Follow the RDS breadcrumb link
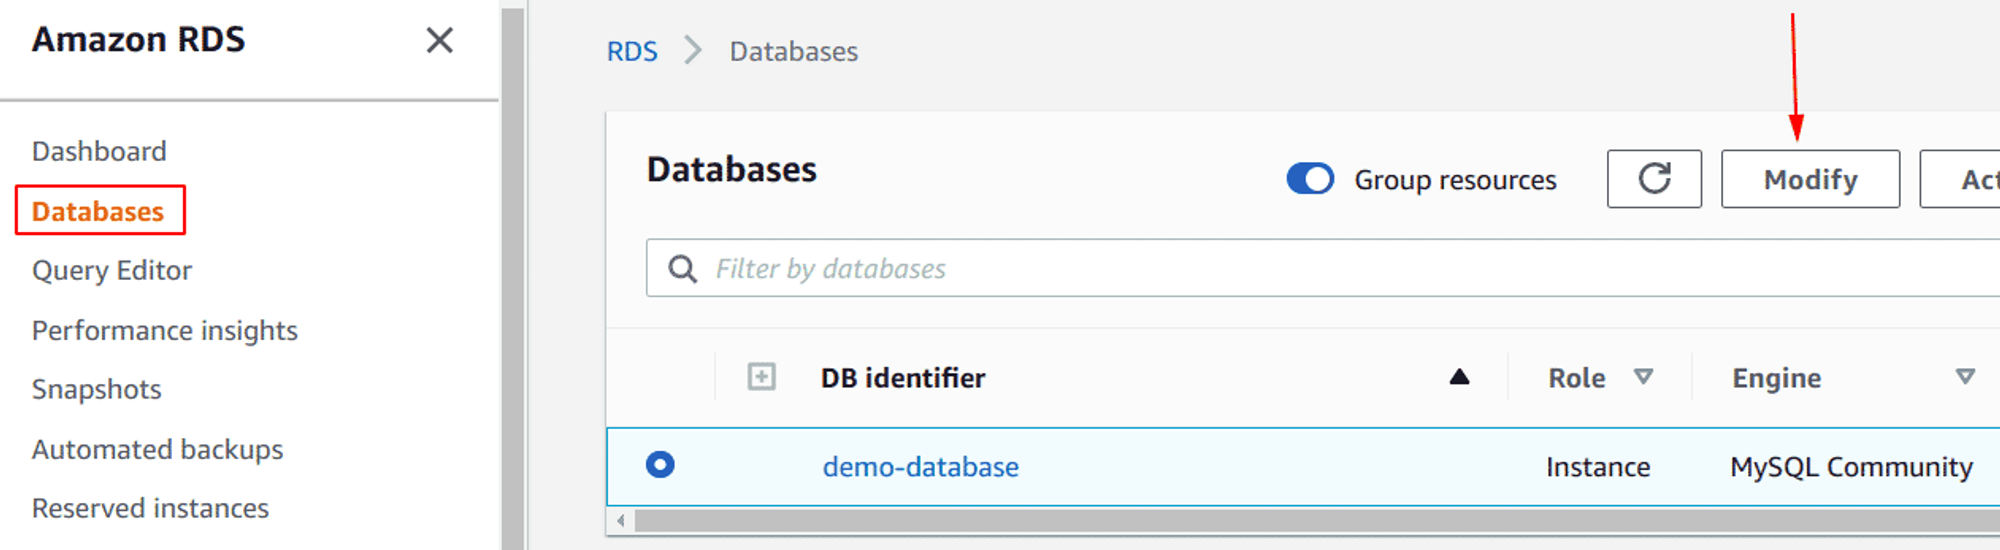2000x550 pixels. (632, 51)
